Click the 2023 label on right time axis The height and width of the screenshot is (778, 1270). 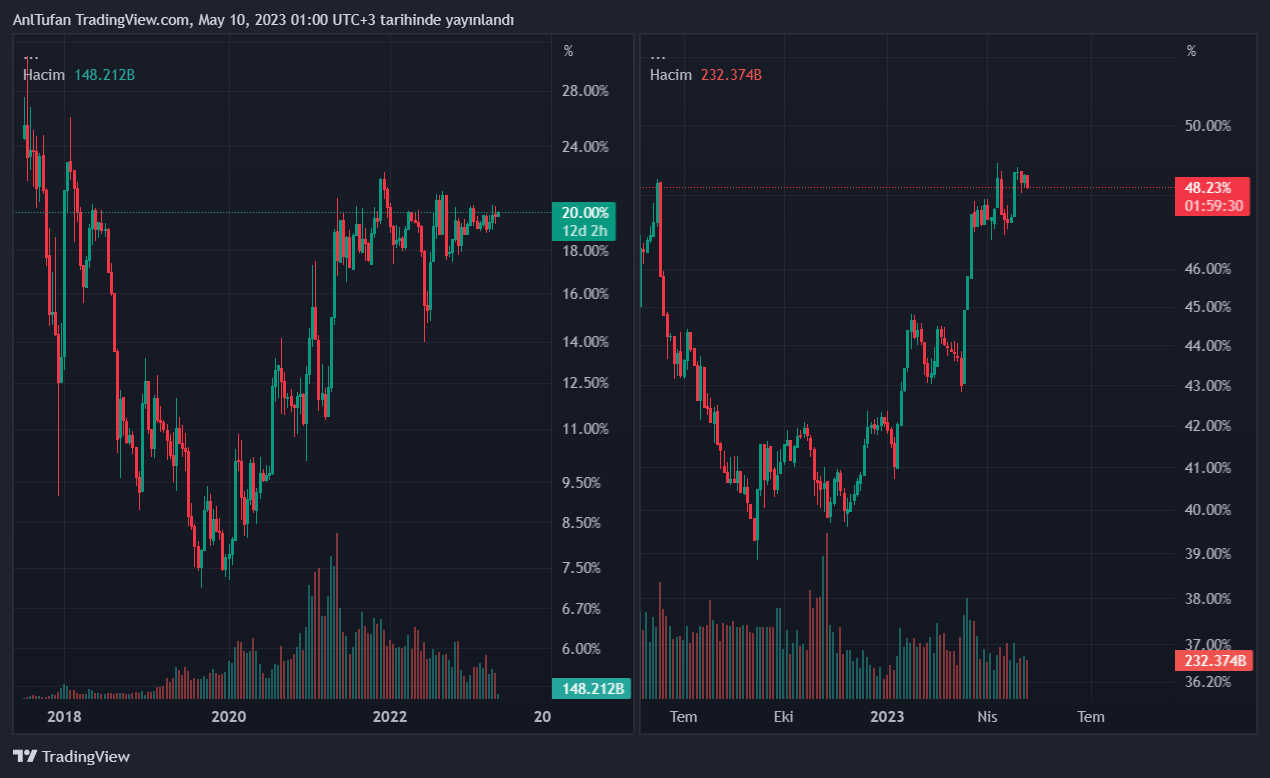[887, 716]
